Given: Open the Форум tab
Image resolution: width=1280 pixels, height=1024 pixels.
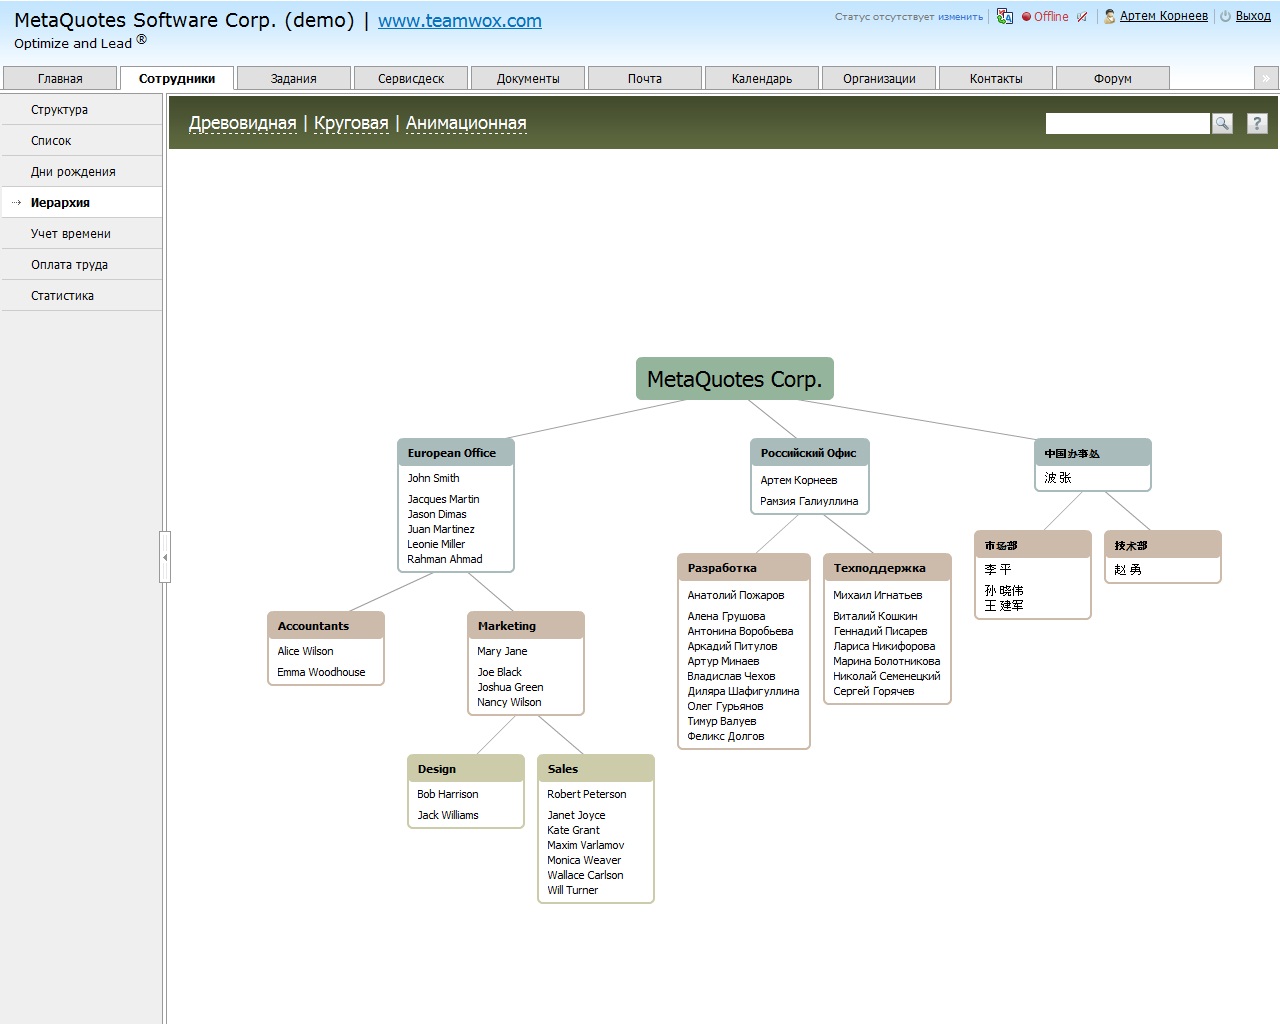Looking at the screenshot, I should (x=1113, y=78).
